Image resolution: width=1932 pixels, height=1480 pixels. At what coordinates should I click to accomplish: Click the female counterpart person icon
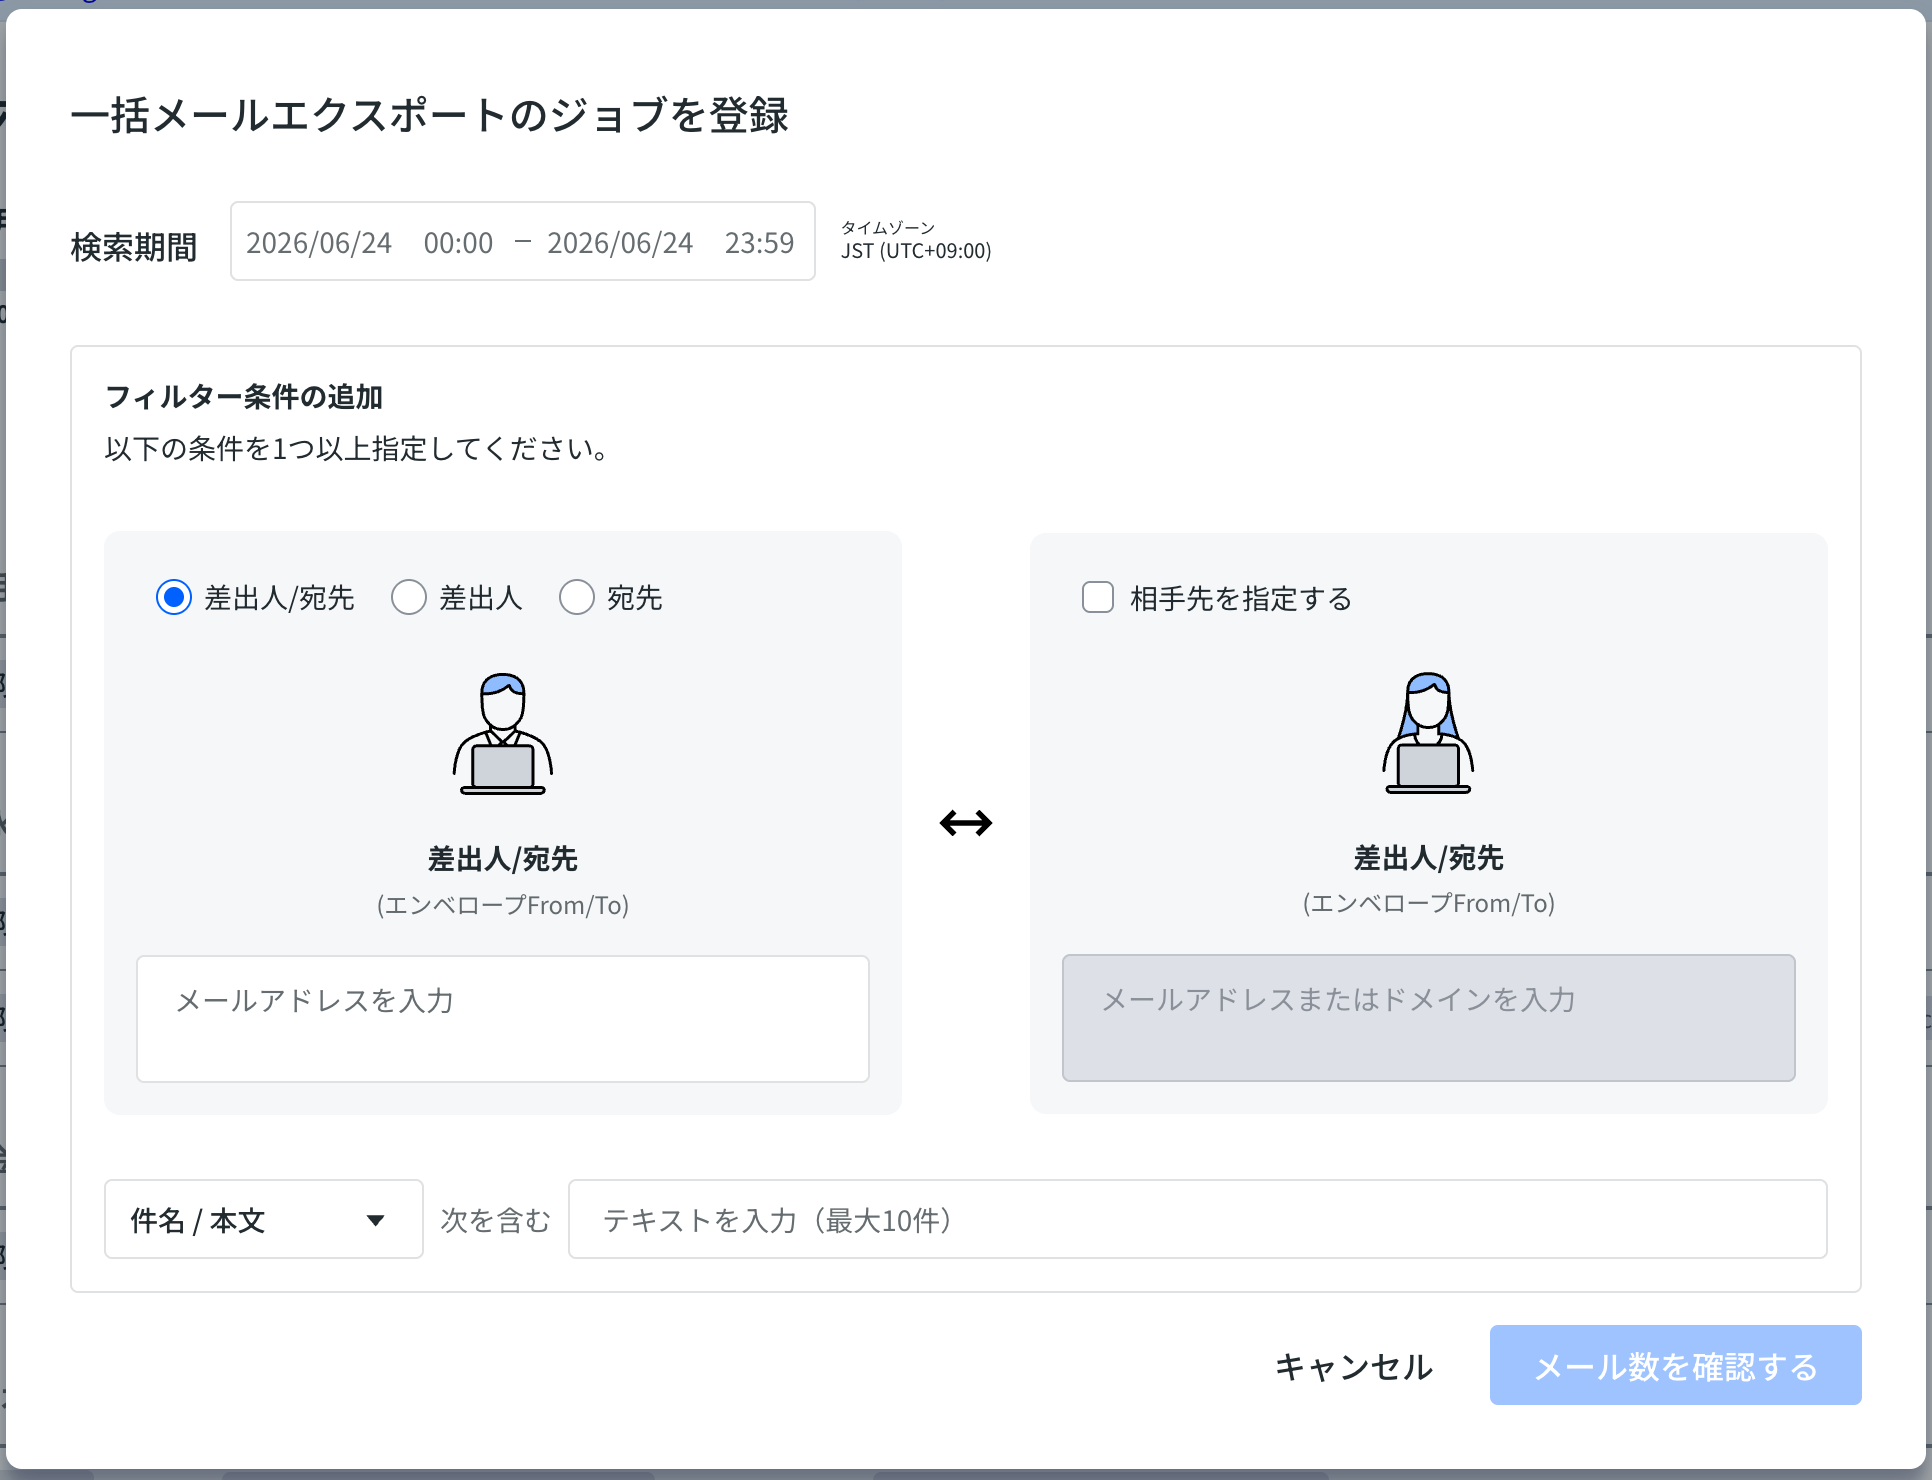[1428, 733]
